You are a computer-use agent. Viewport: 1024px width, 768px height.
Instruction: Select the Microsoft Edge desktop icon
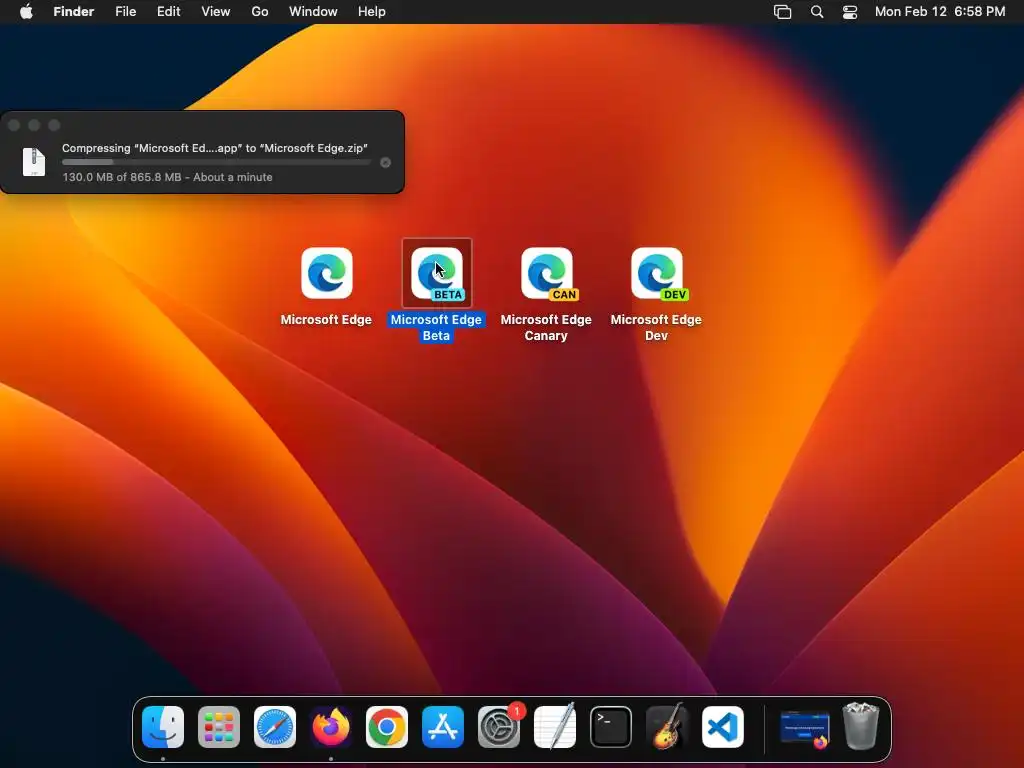pos(327,273)
